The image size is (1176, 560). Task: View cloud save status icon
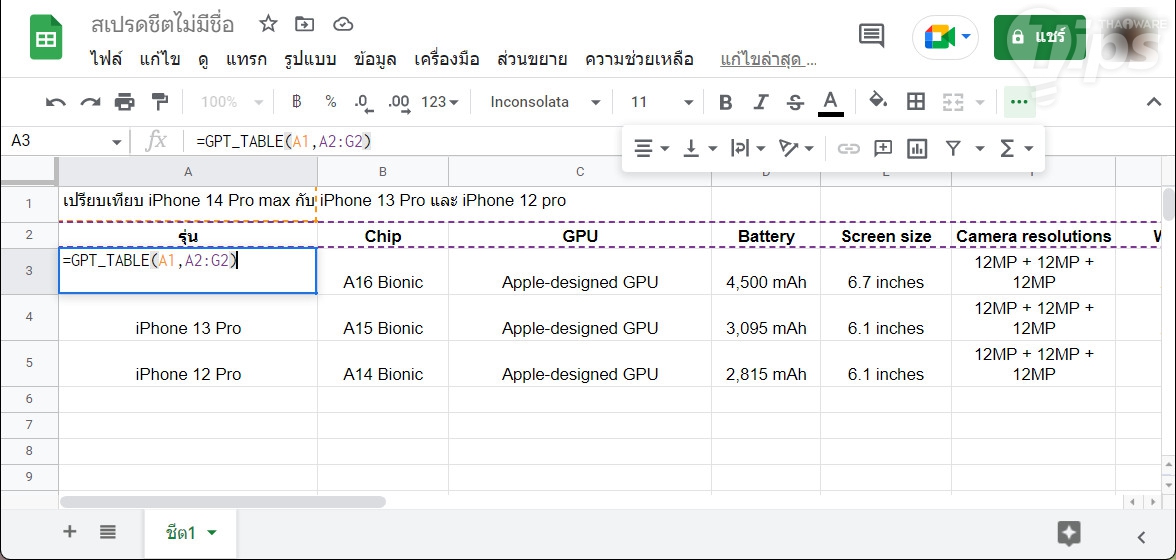point(343,24)
